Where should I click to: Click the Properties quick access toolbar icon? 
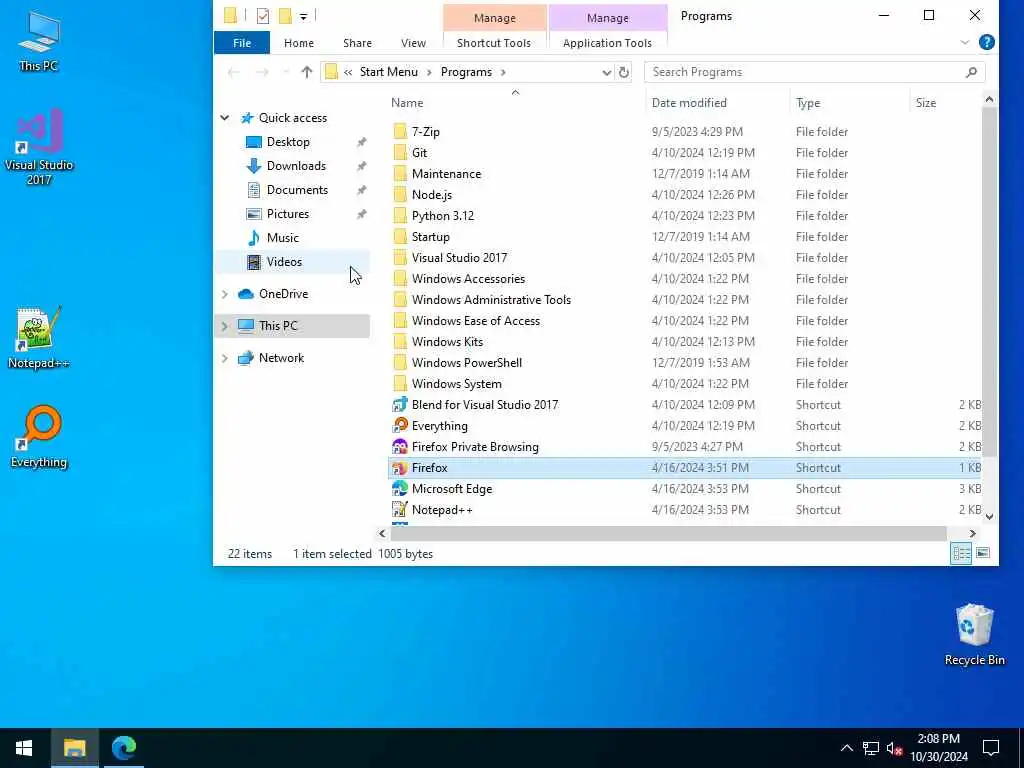click(263, 16)
